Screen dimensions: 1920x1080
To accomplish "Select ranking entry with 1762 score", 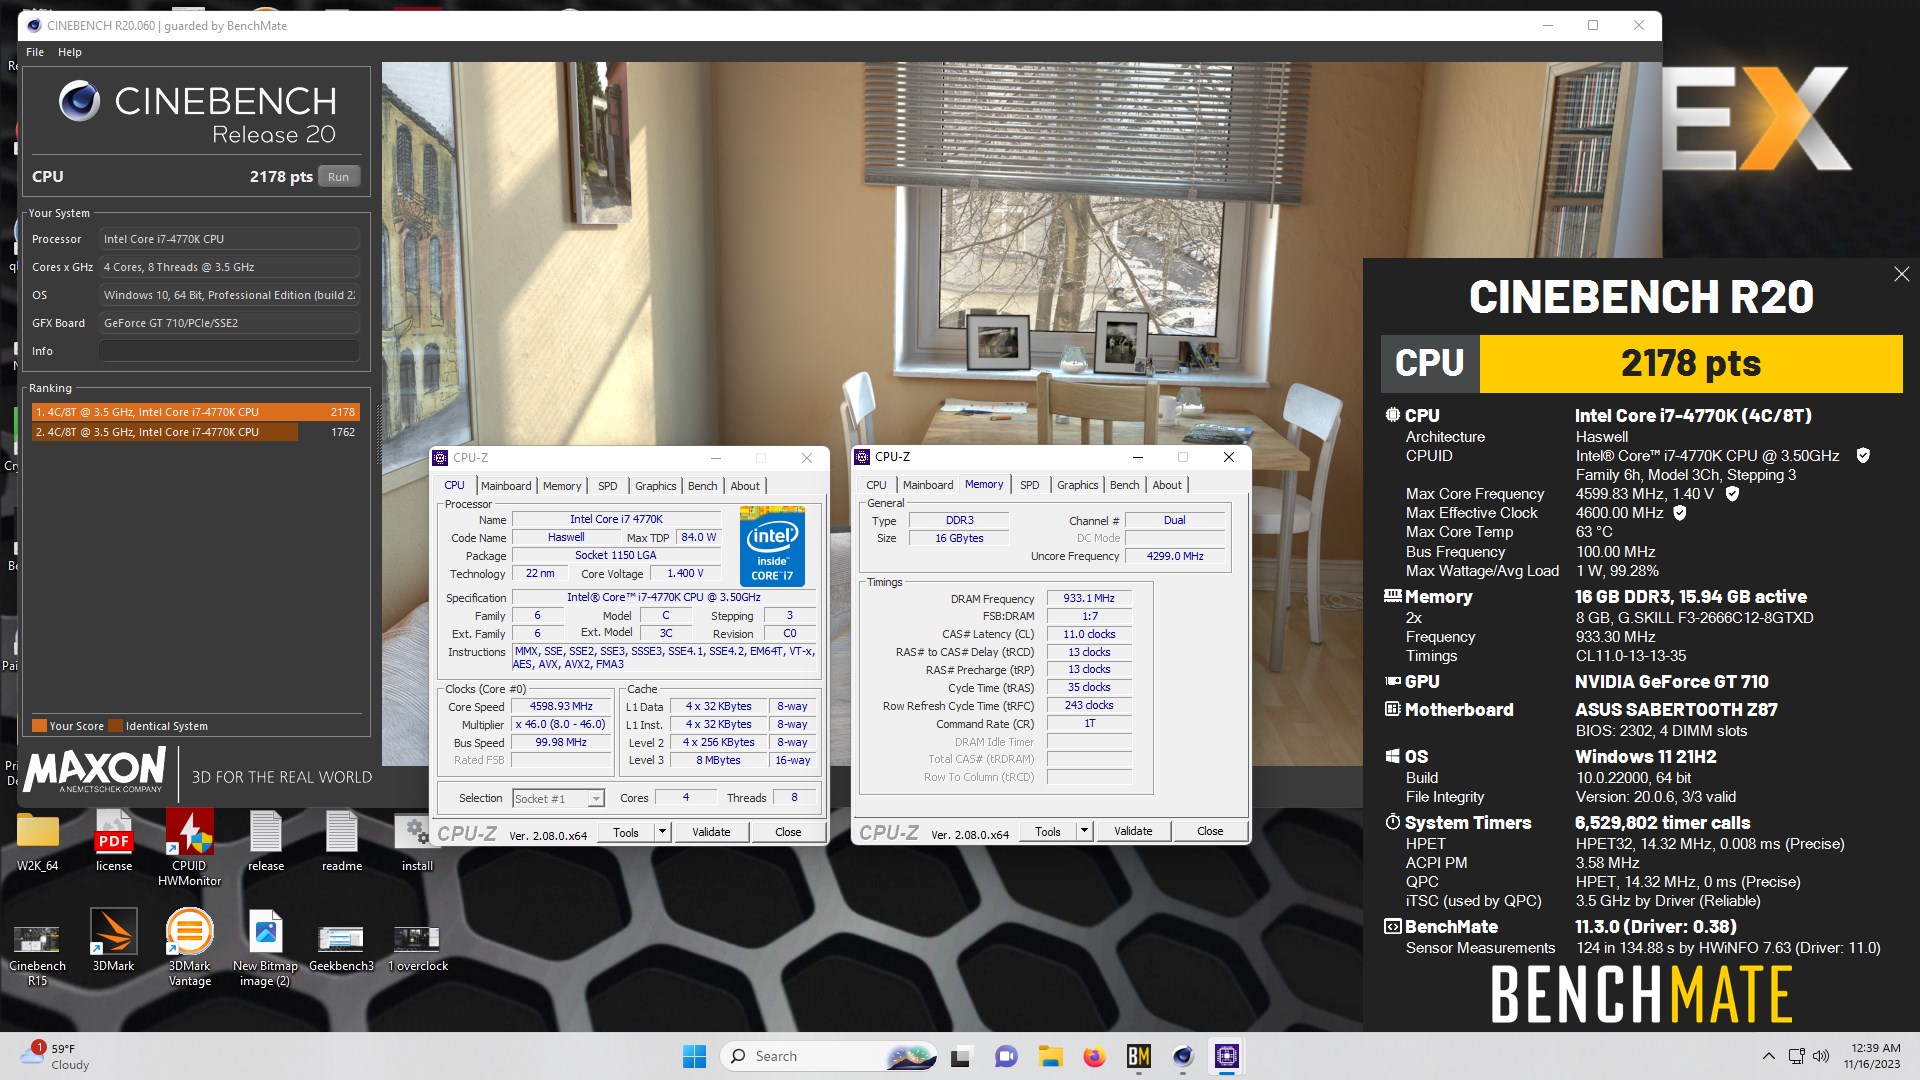I will tap(196, 432).
